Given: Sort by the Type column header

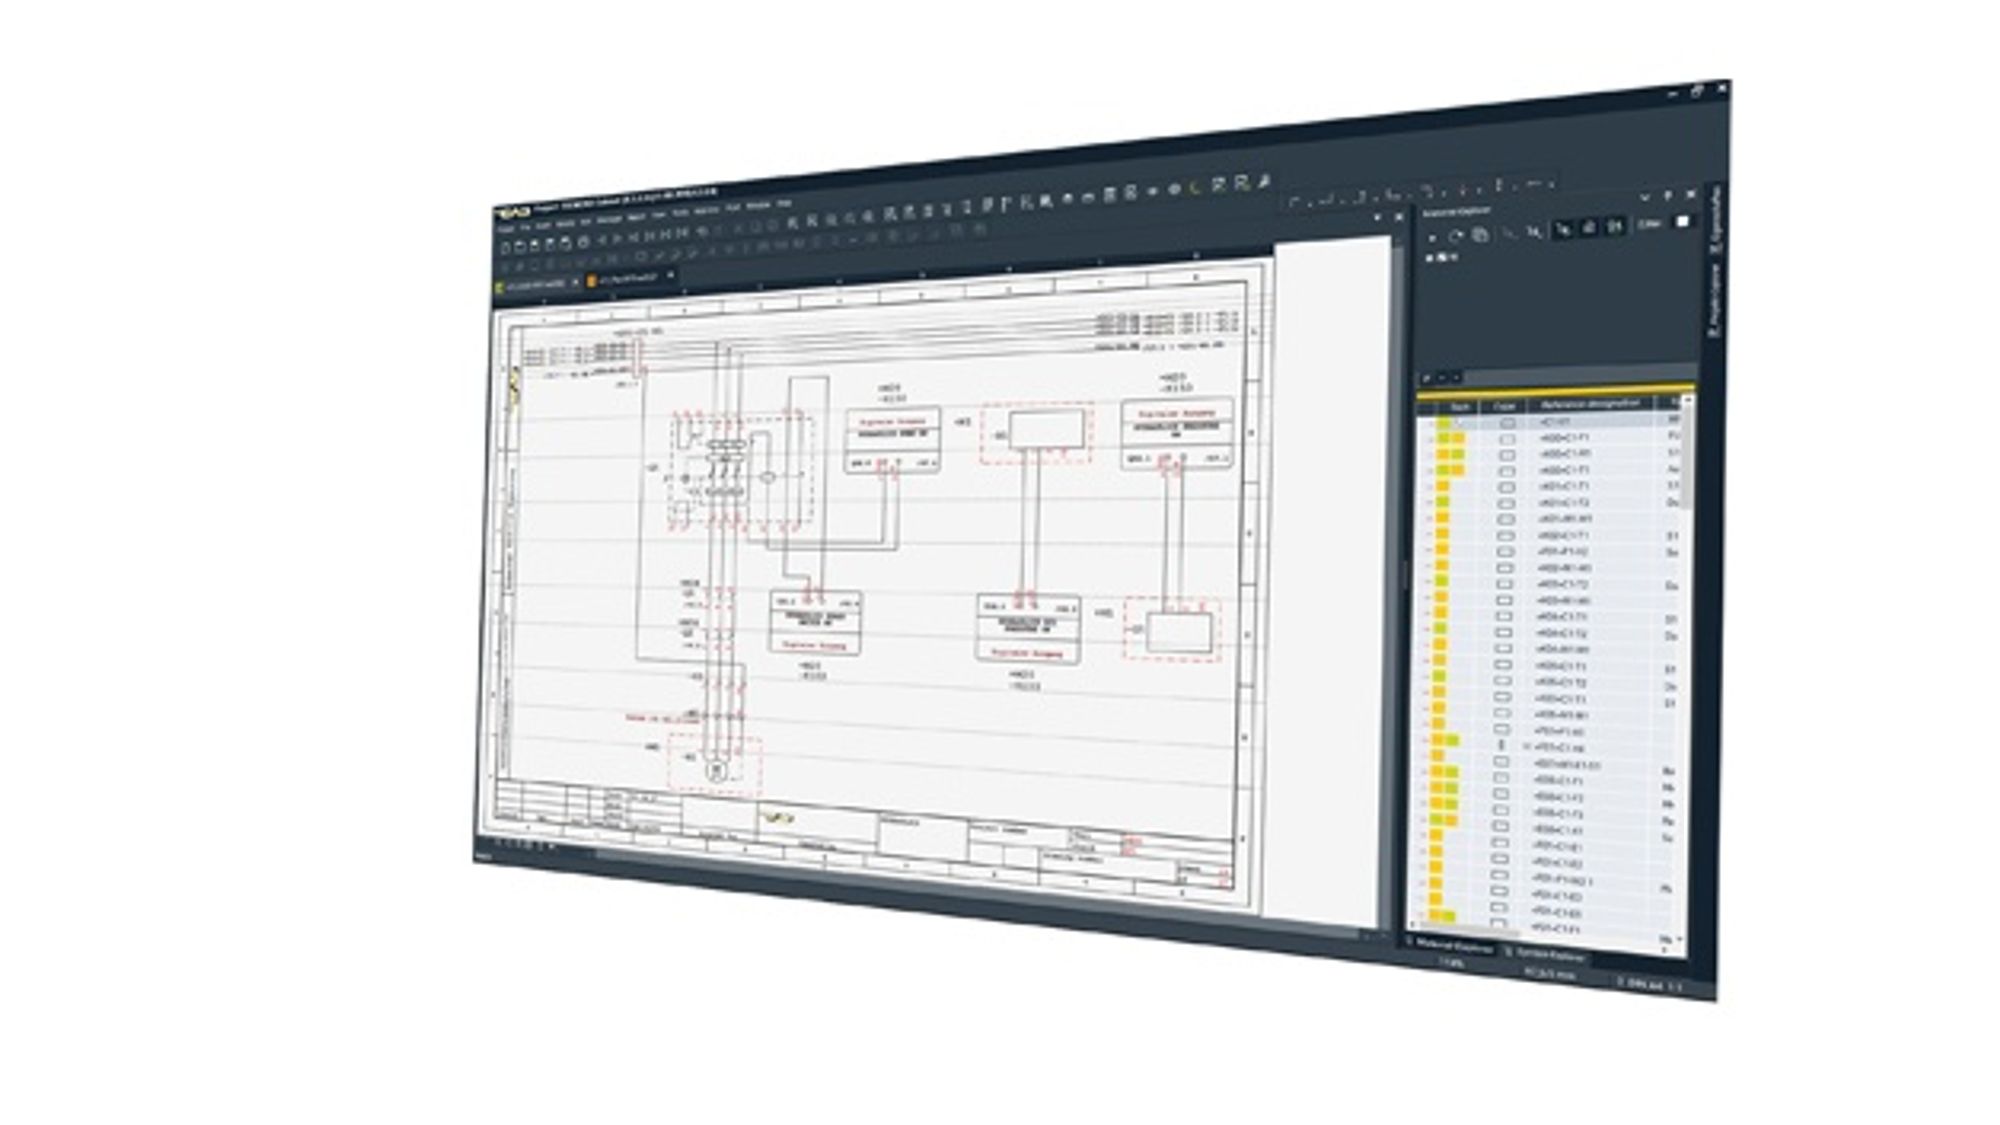Looking at the screenshot, I should 1503,406.
